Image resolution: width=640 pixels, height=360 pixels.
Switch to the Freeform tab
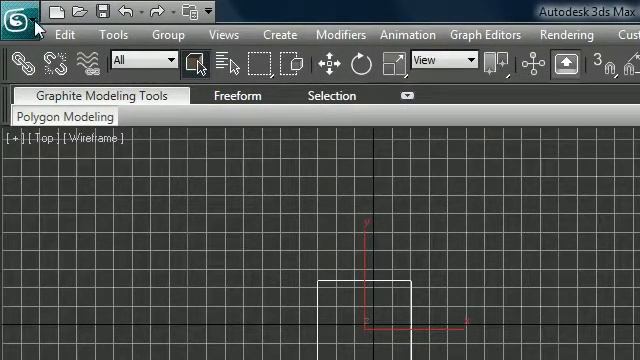point(238,96)
